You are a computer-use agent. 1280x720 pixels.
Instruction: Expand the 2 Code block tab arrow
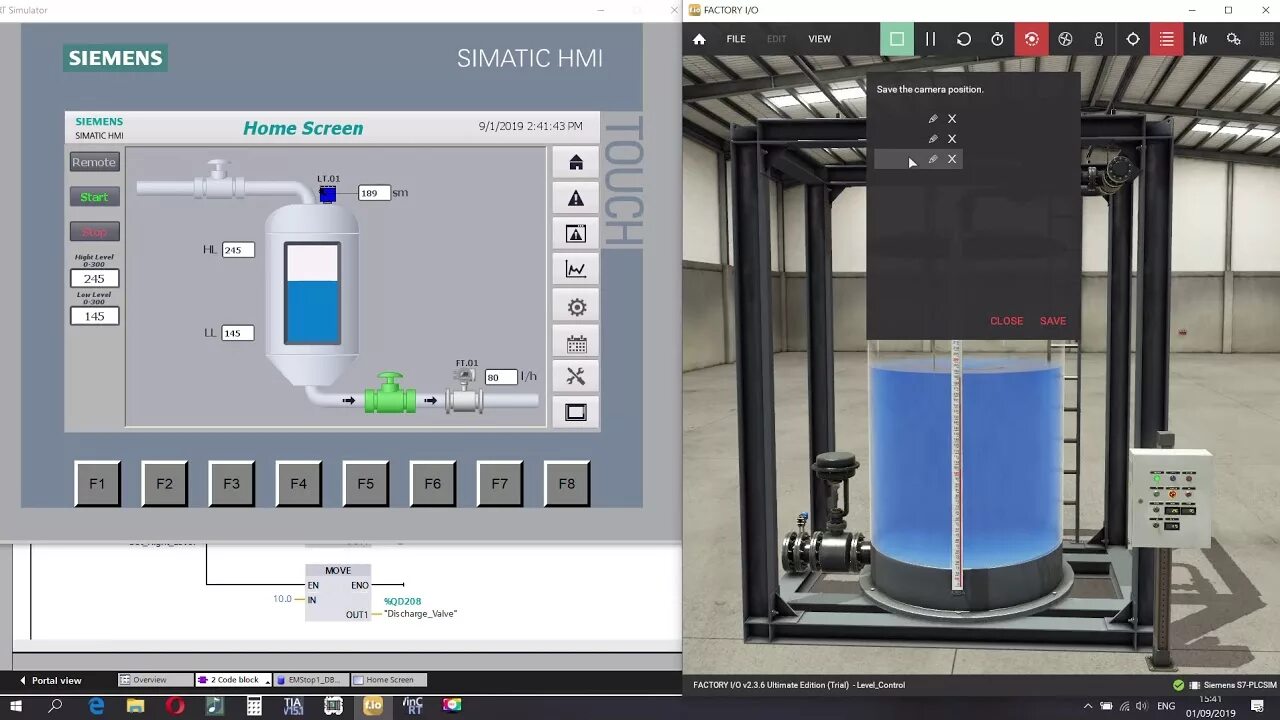coord(267,681)
